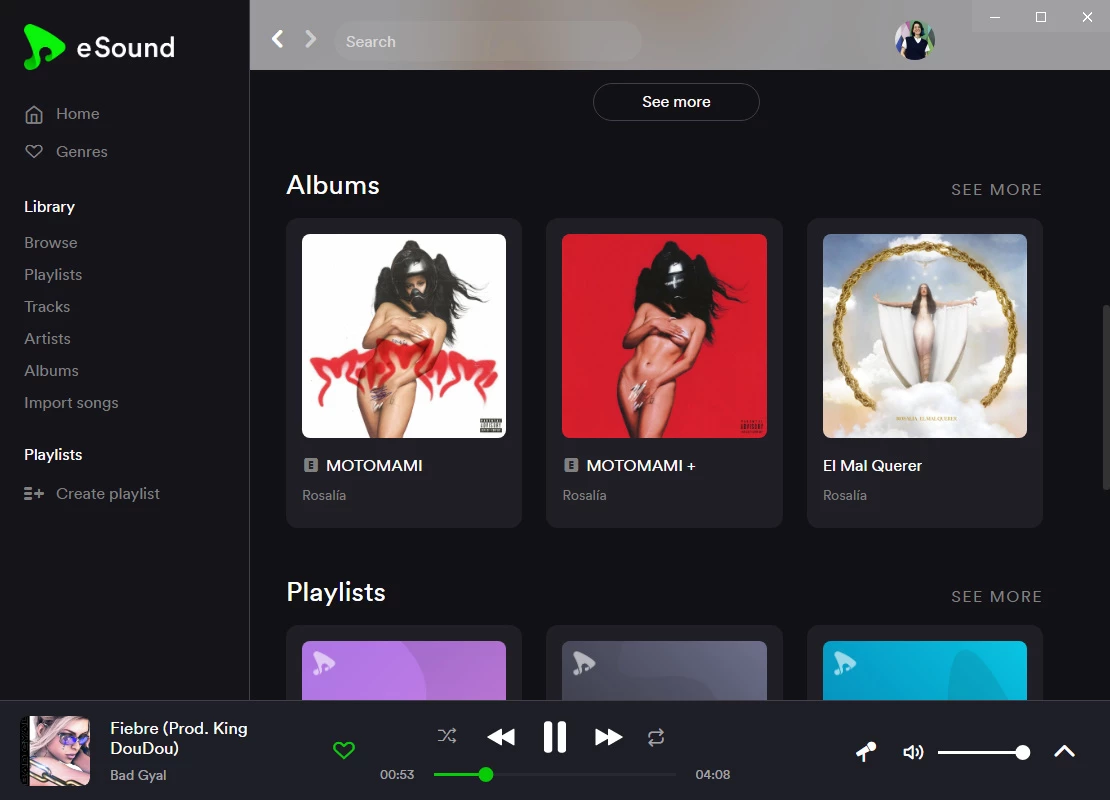Click the Home house icon

[34, 114]
